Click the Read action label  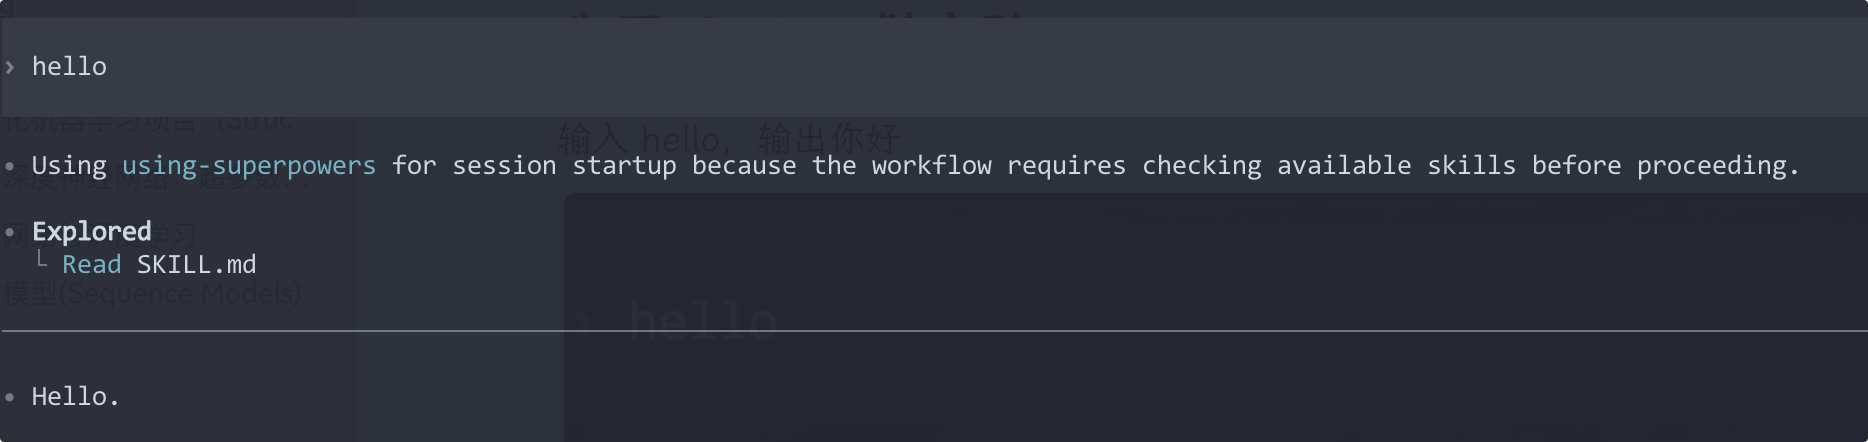click(91, 265)
